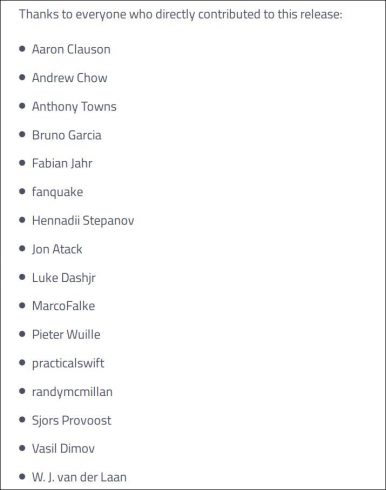
Task: Click on Vasil Dimov
Action: click(63, 449)
